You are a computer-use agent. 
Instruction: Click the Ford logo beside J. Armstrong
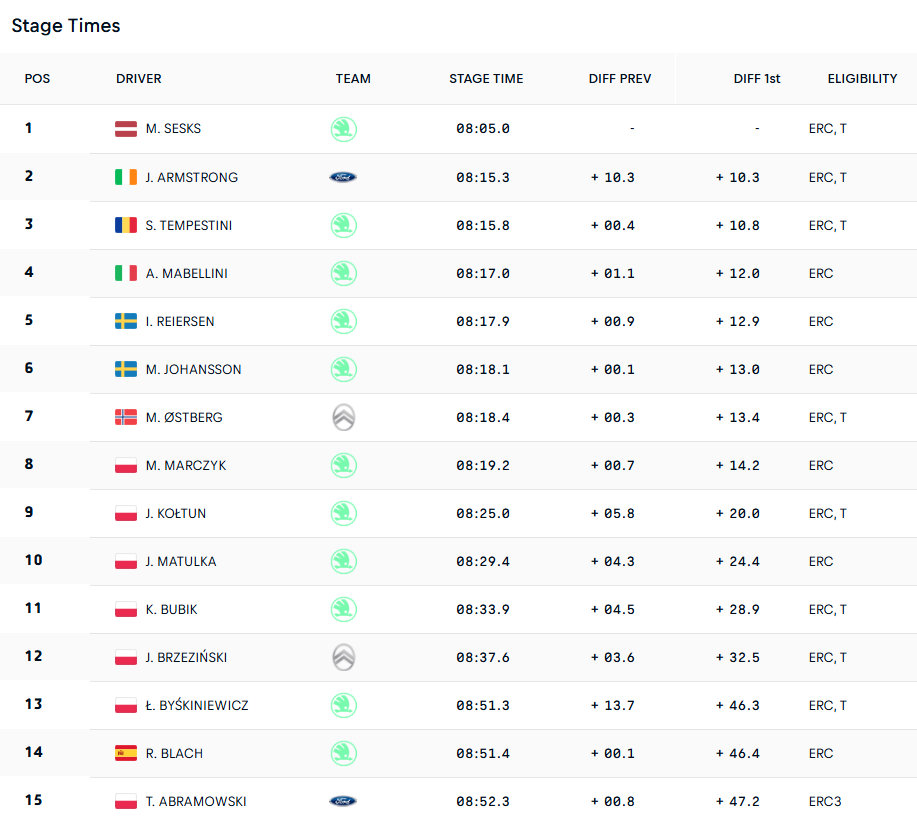click(x=343, y=177)
